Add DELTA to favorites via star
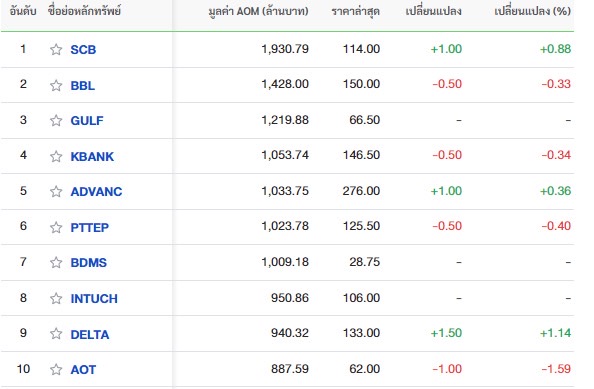 tap(56, 333)
